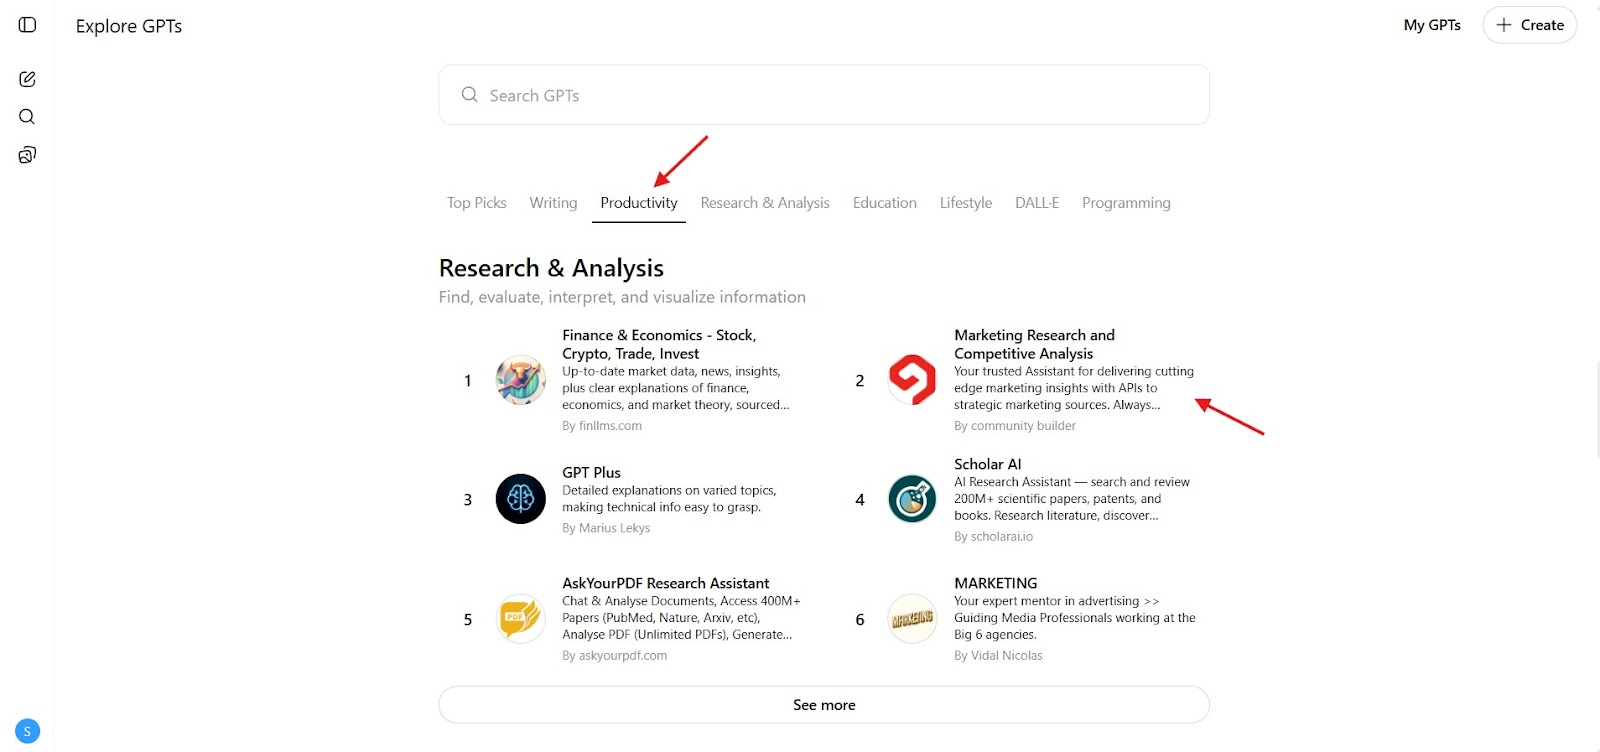Open the AskYourPDF yellow PDF logo
This screenshot has width=1600, height=752.
click(521, 619)
